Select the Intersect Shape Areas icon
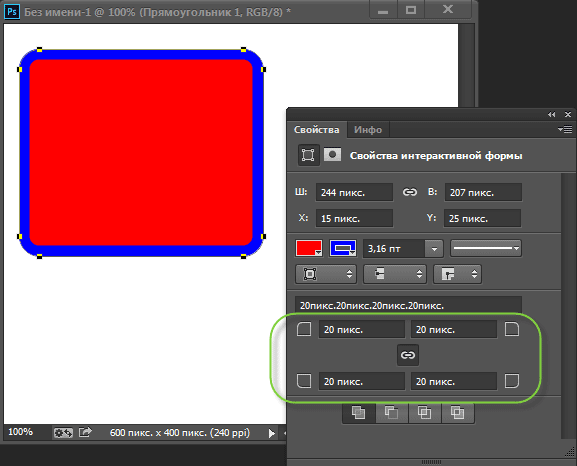 tap(424, 413)
